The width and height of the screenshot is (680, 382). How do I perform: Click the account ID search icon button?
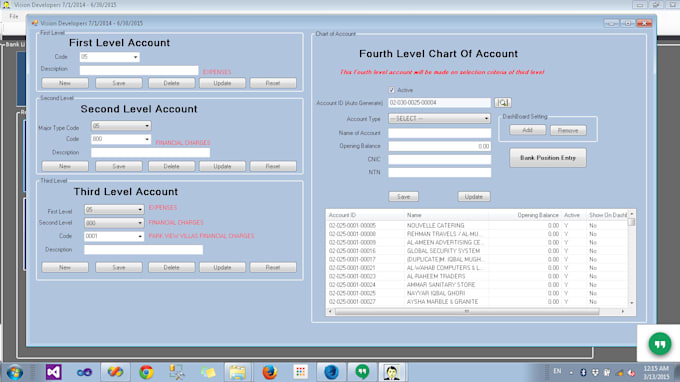[x=503, y=103]
